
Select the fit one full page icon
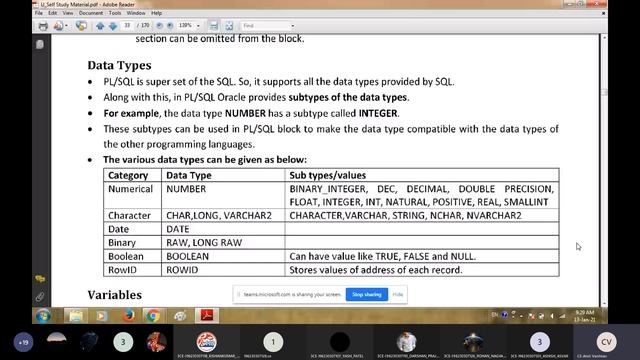tap(229, 26)
